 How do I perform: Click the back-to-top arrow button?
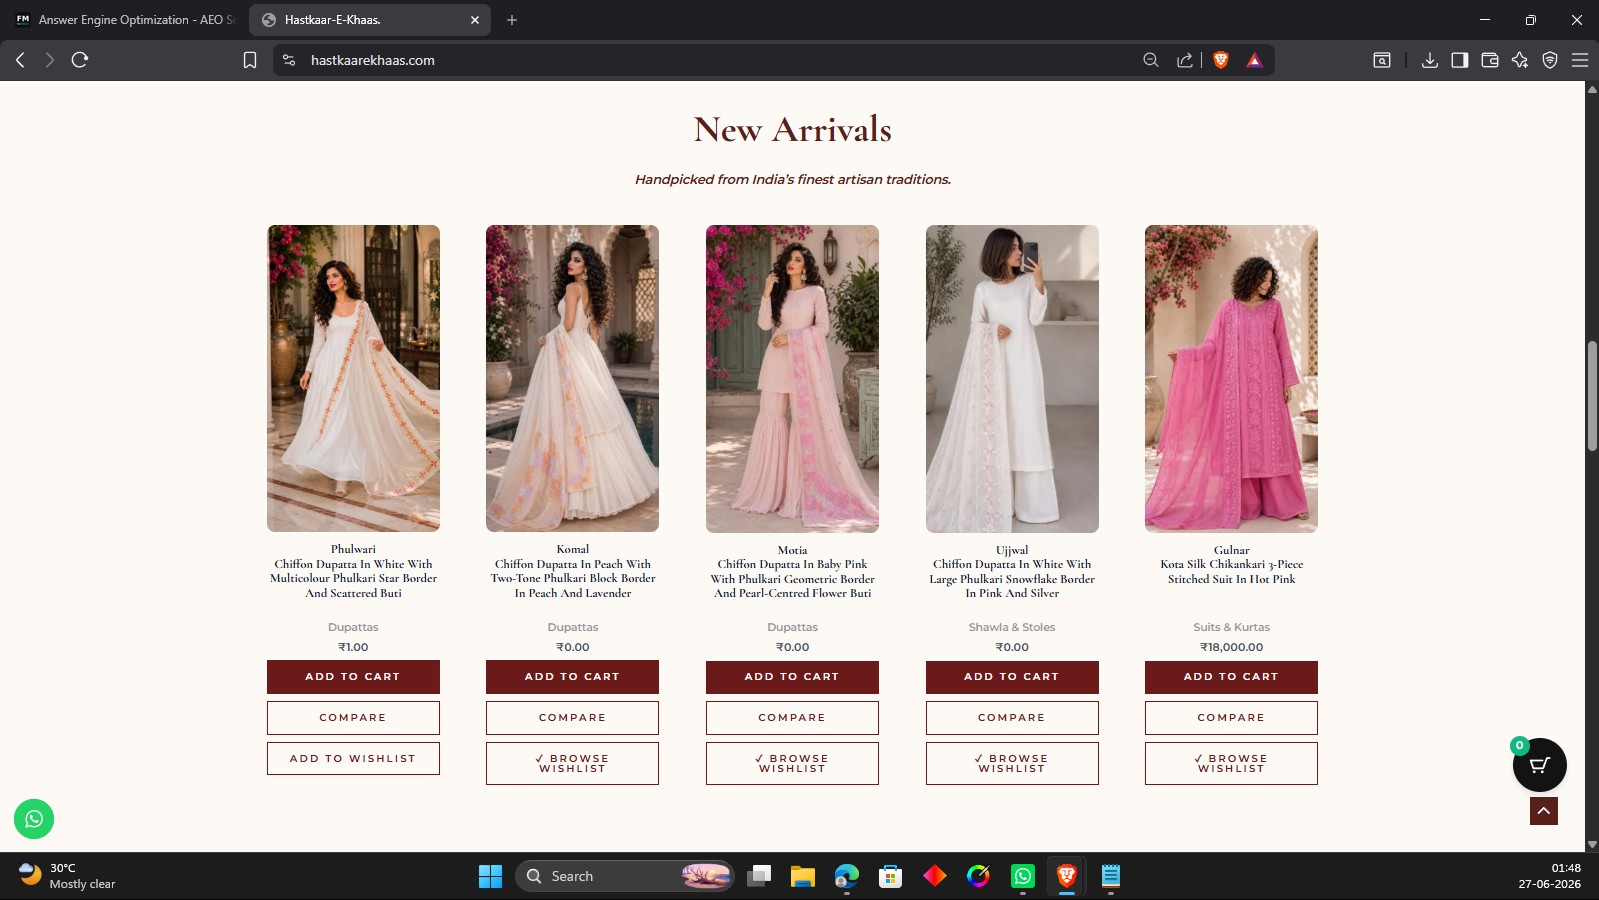(1544, 811)
